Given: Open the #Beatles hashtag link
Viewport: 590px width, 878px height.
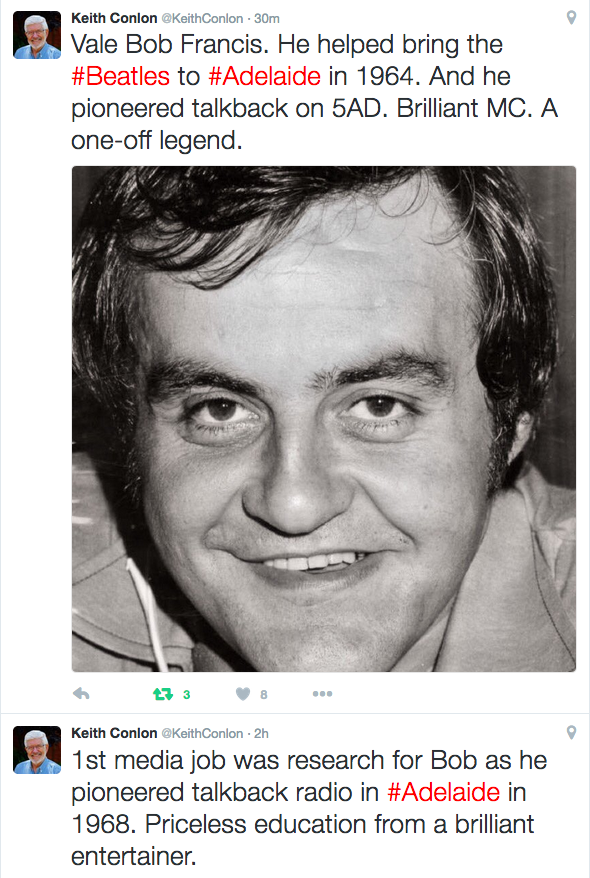Looking at the screenshot, I should [120, 76].
